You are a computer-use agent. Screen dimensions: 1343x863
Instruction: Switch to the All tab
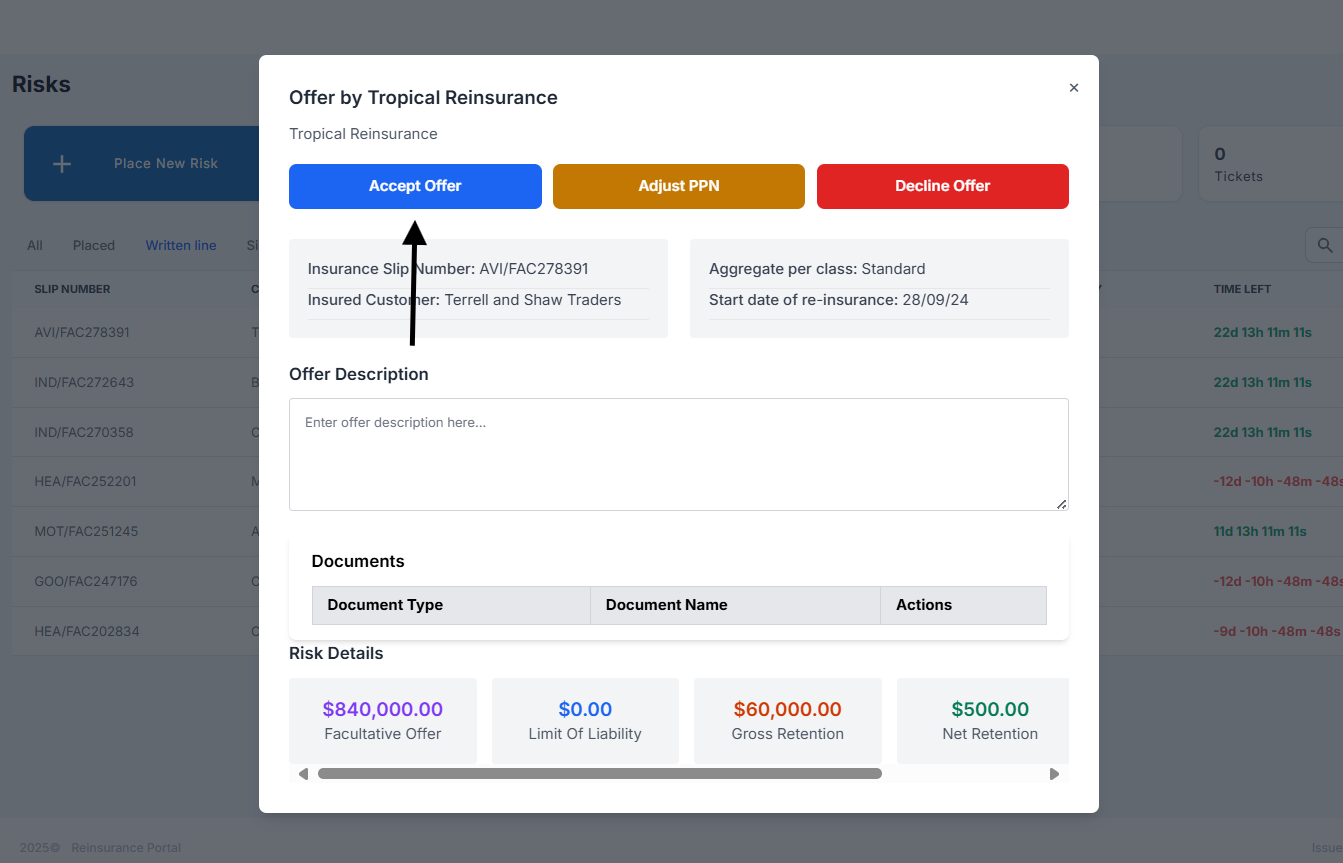35,245
